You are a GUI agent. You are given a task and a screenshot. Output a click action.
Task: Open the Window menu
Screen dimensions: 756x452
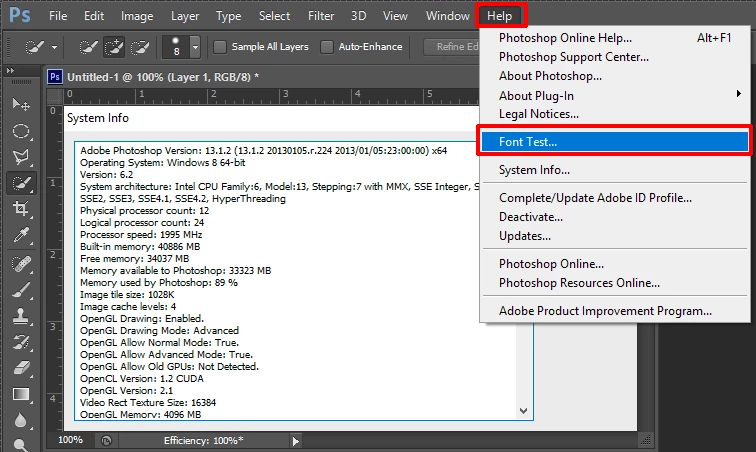tap(447, 16)
